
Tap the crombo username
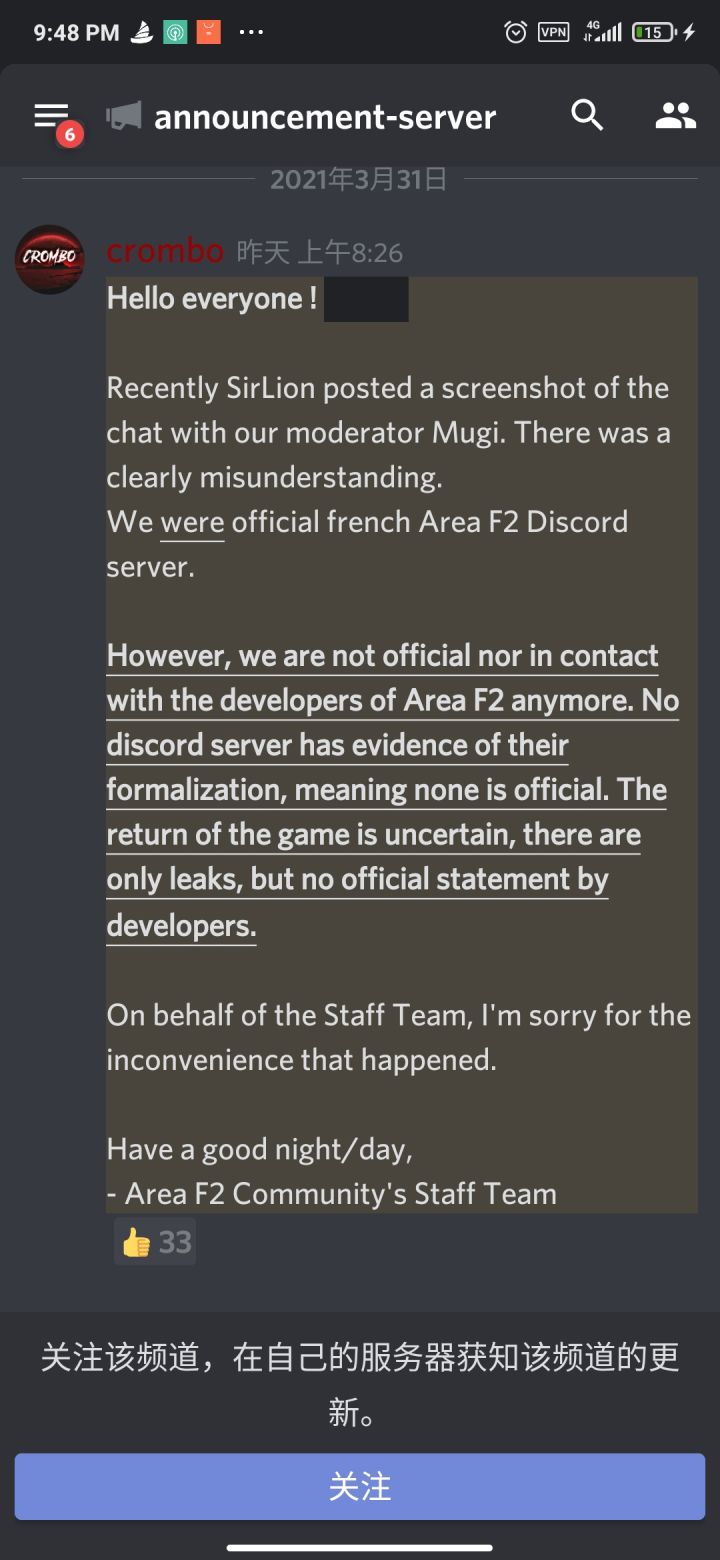click(165, 251)
